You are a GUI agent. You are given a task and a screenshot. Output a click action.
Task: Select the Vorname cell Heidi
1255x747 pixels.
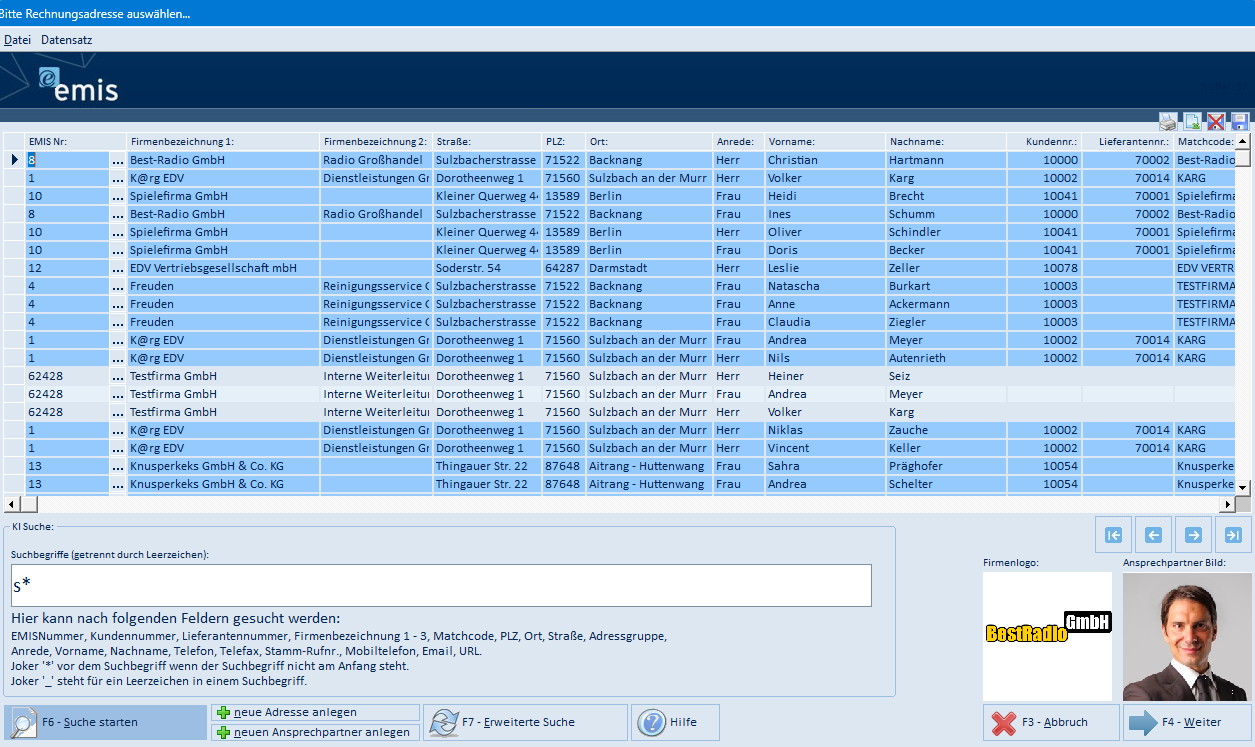tap(825, 196)
